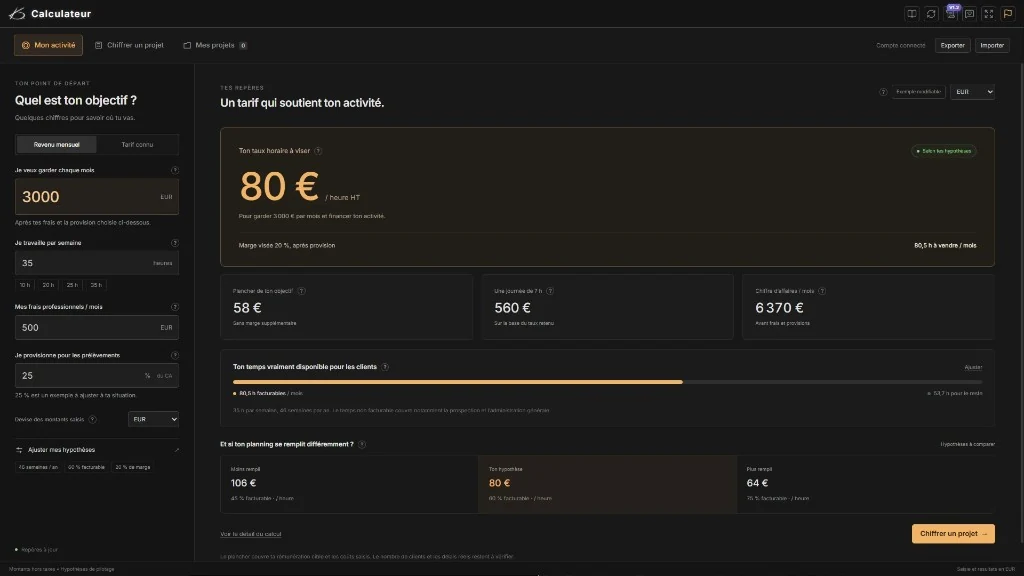Select the '10 h' weekly preset

tap(24, 285)
